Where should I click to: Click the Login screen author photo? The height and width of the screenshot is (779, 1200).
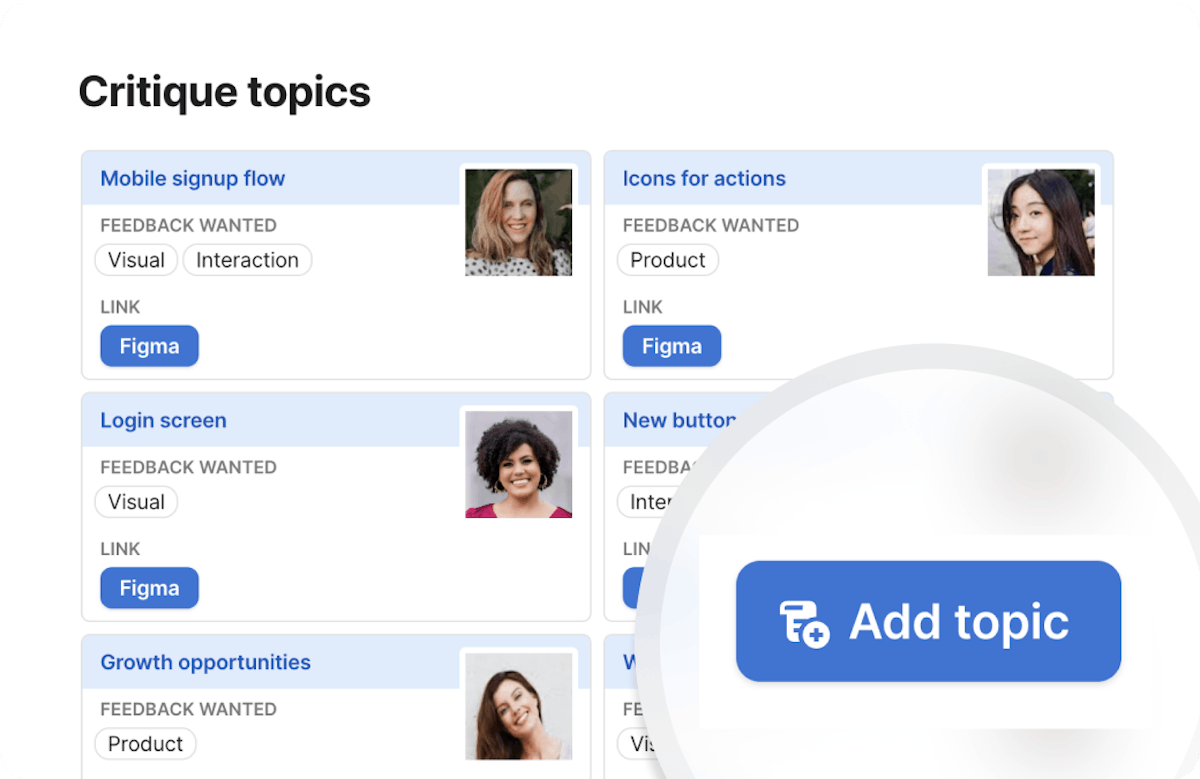518,464
